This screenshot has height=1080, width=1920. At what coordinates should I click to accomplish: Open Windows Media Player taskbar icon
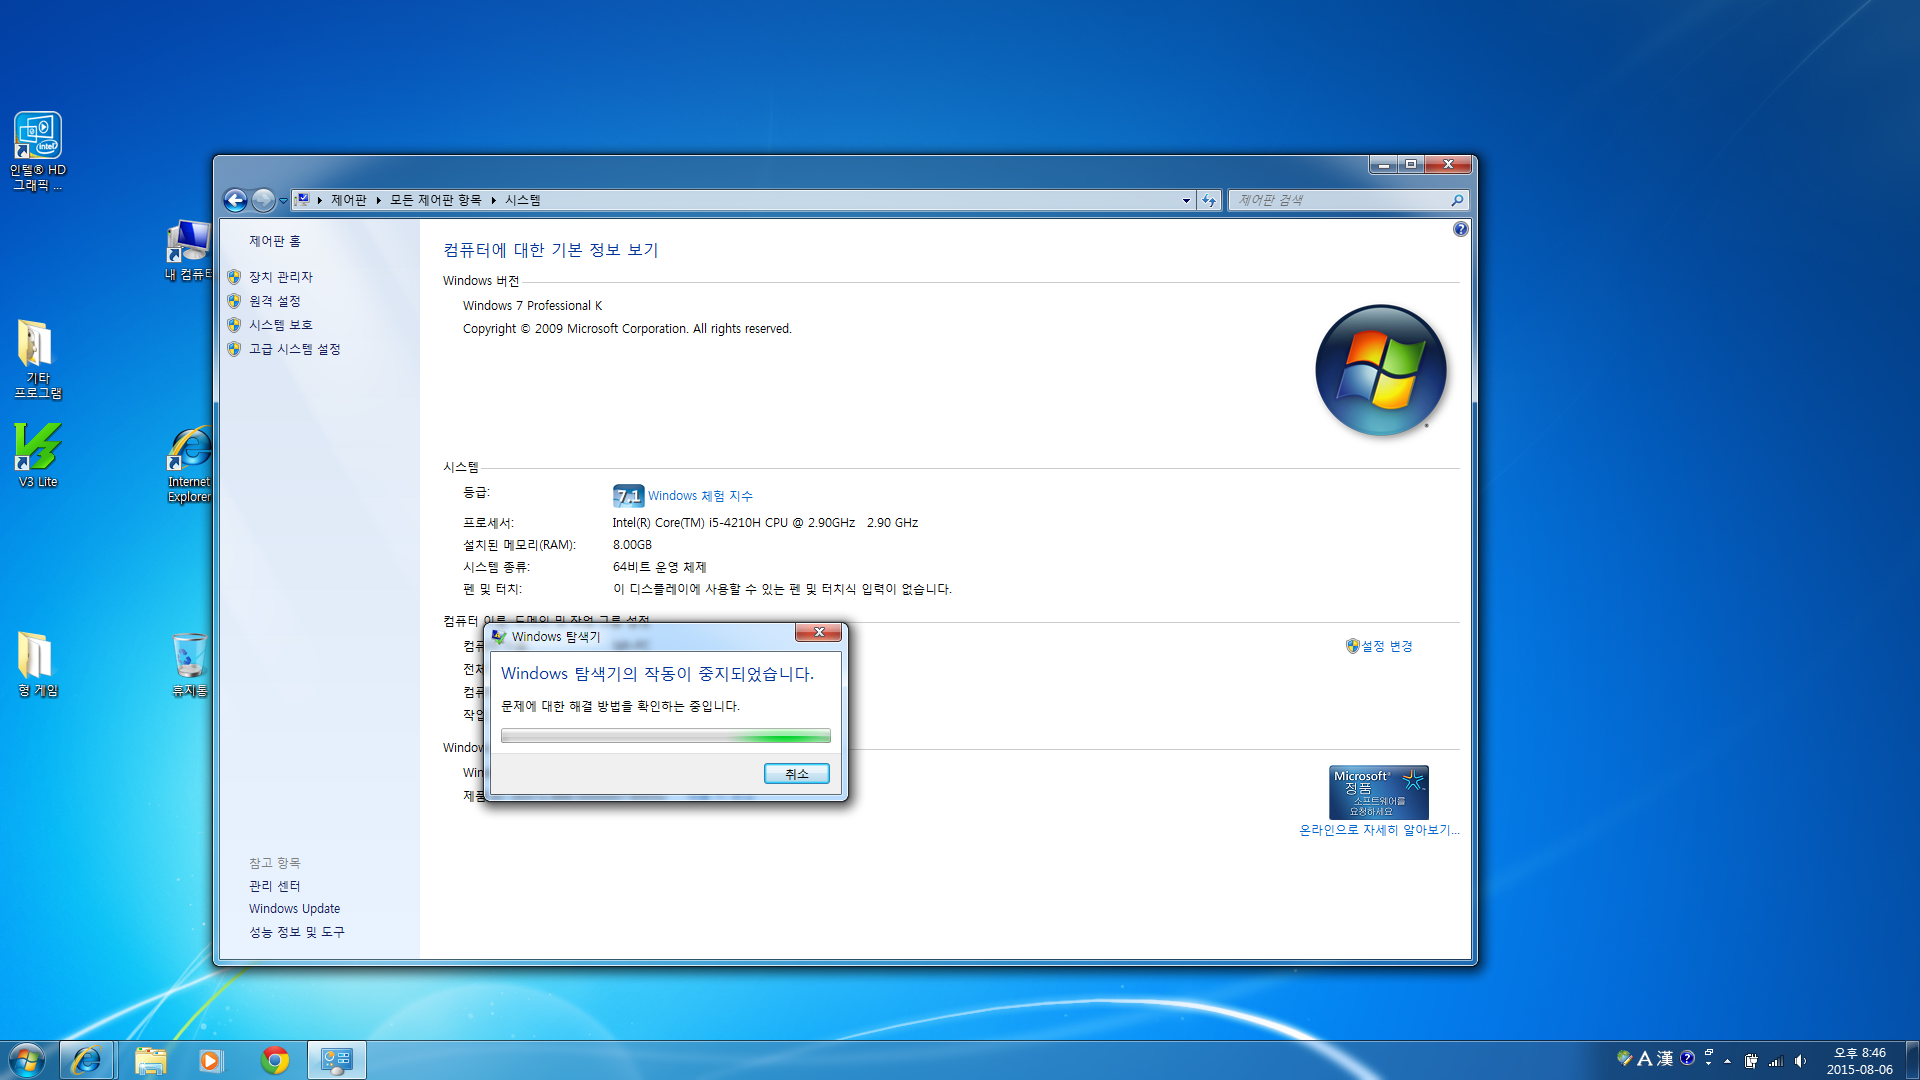pyautogui.click(x=211, y=1060)
